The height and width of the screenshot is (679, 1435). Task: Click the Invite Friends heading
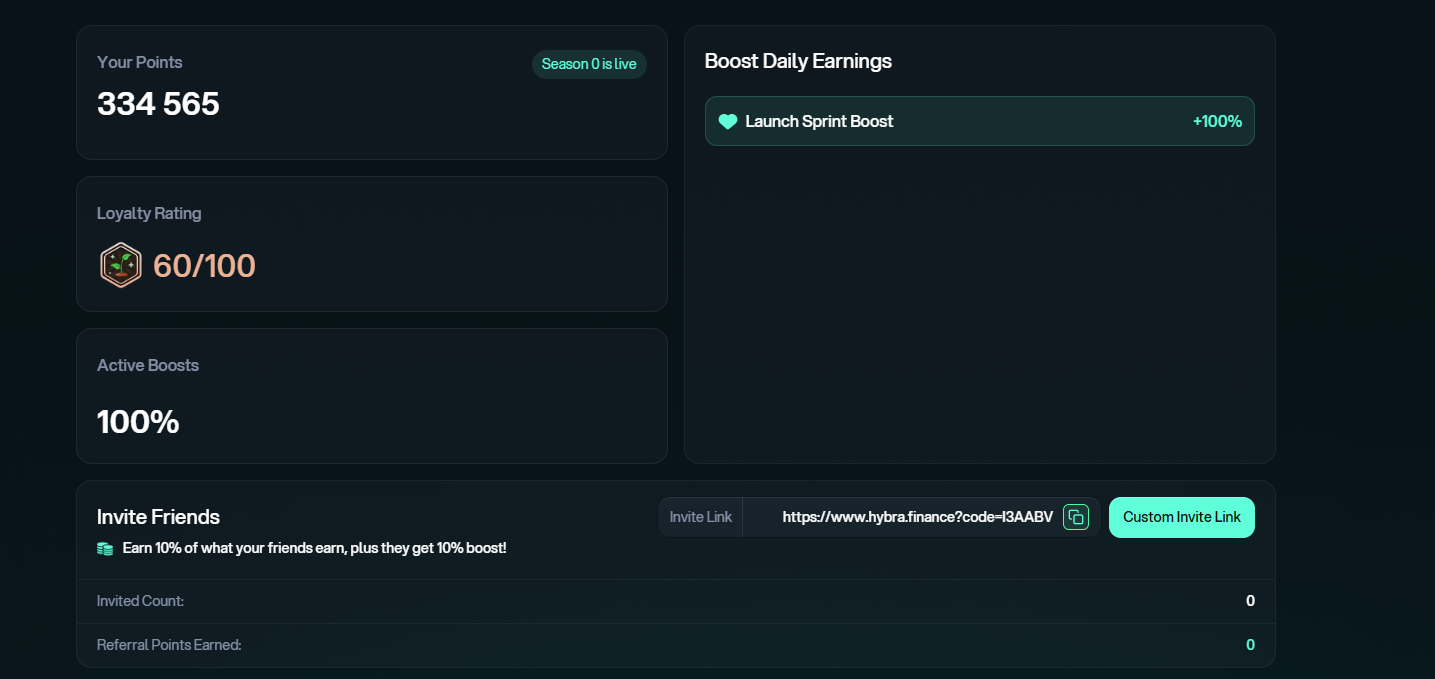pos(158,517)
